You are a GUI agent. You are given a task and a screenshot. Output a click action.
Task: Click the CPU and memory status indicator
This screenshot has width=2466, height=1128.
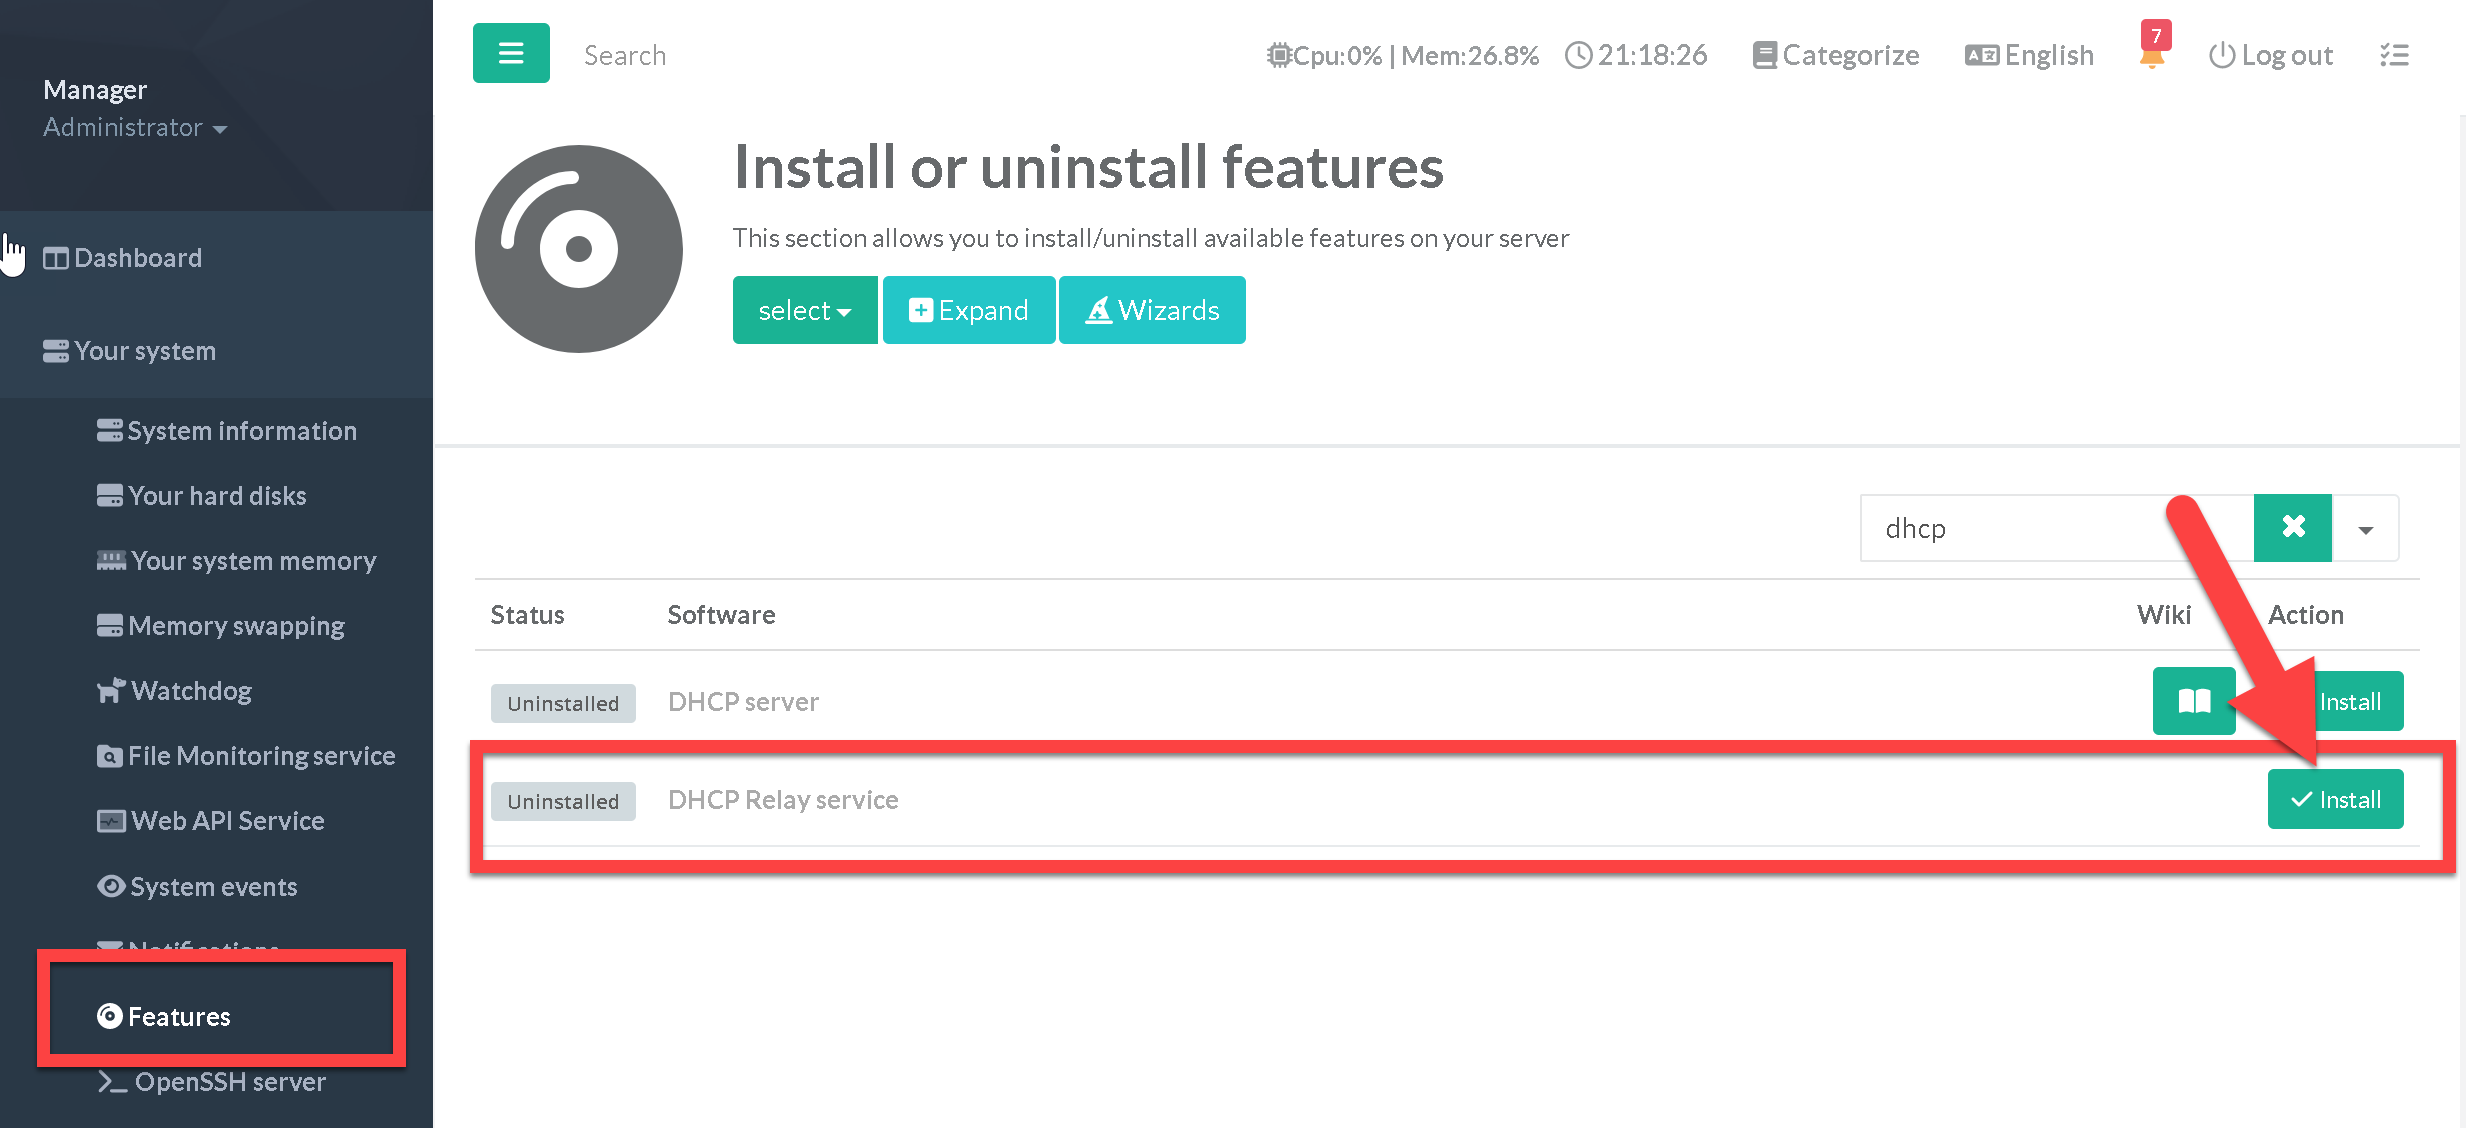click(1402, 55)
